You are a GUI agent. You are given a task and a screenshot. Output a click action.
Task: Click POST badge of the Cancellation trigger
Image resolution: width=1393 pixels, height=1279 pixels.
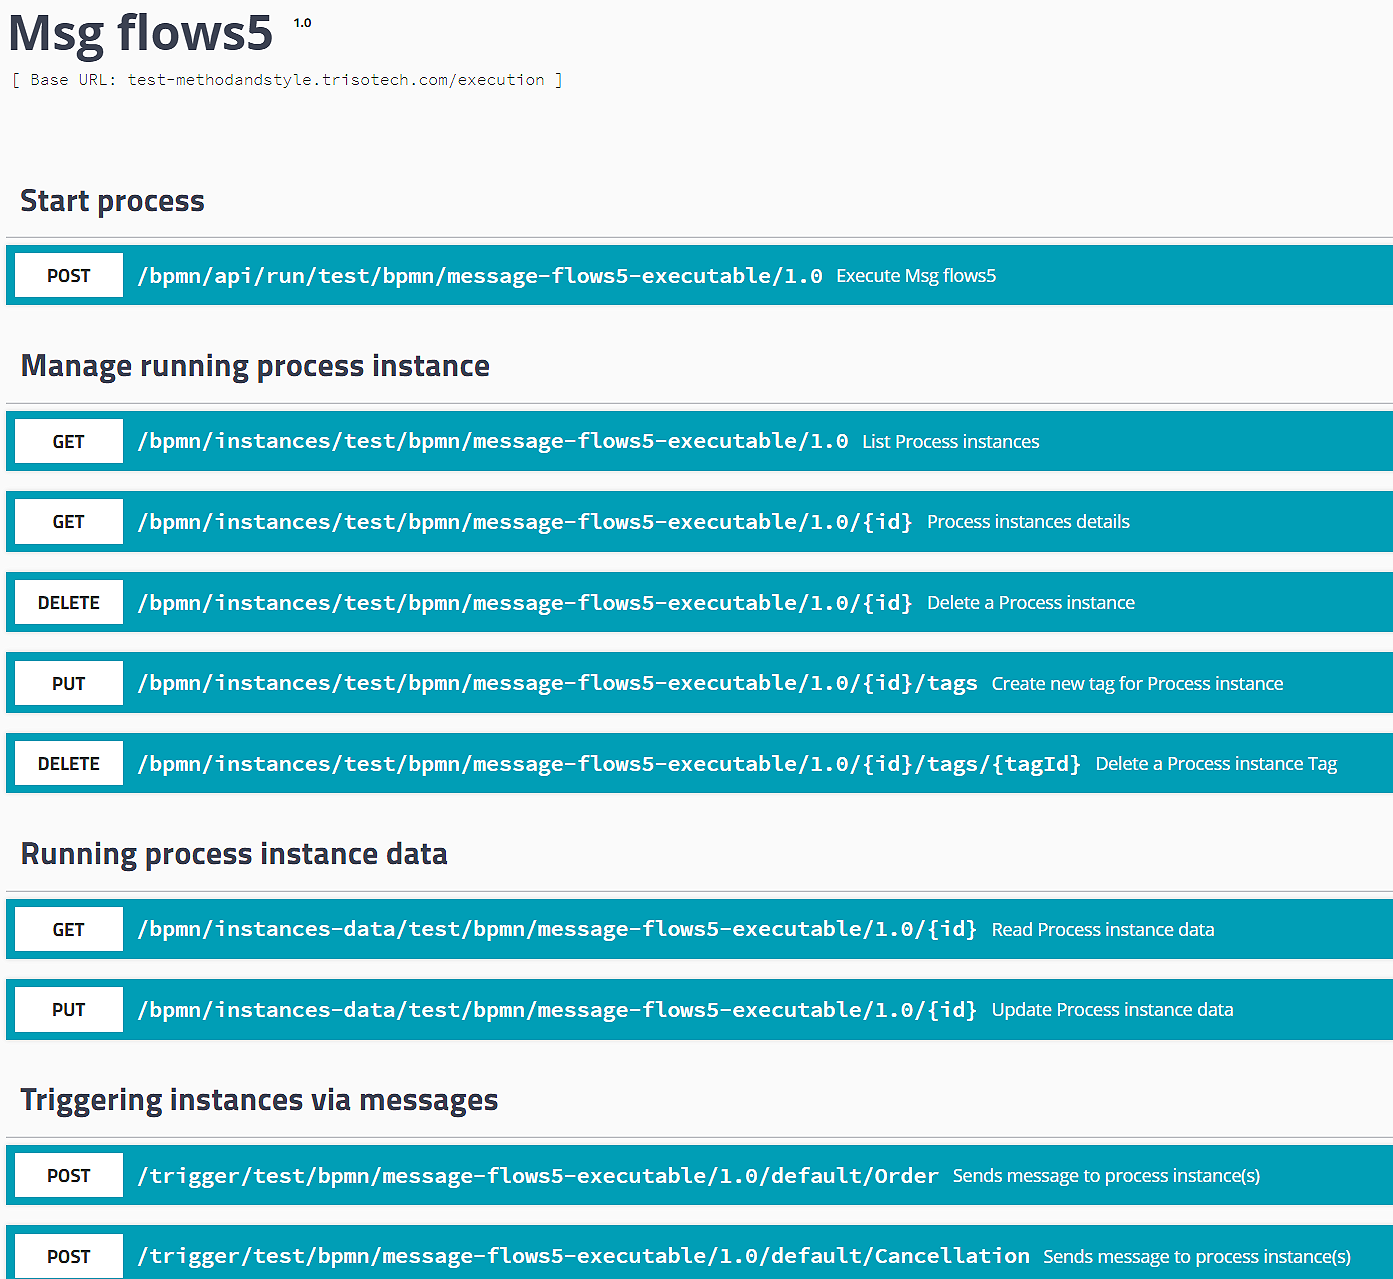pyautogui.click(x=69, y=1257)
